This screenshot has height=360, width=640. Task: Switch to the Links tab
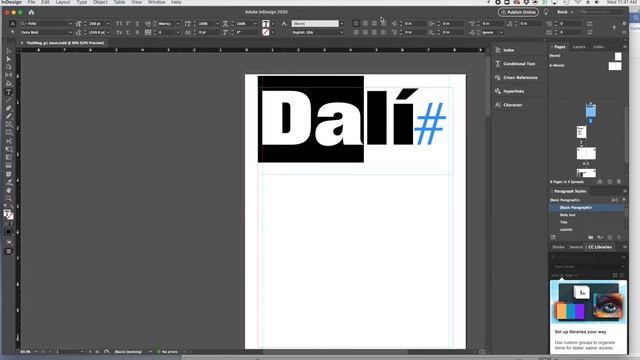pos(598,47)
